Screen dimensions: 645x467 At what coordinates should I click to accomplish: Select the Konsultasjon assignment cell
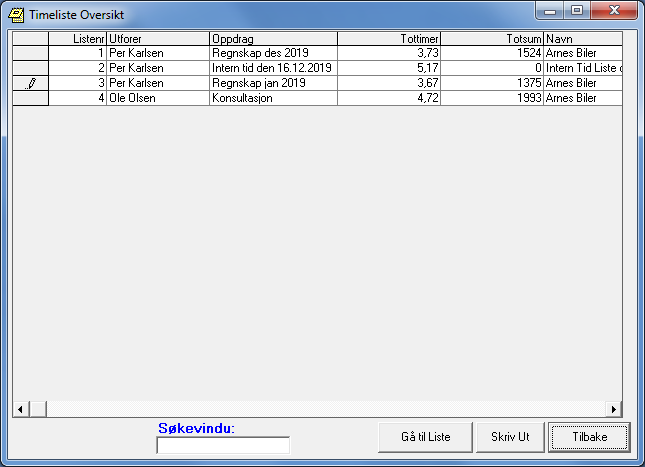(272, 99)
